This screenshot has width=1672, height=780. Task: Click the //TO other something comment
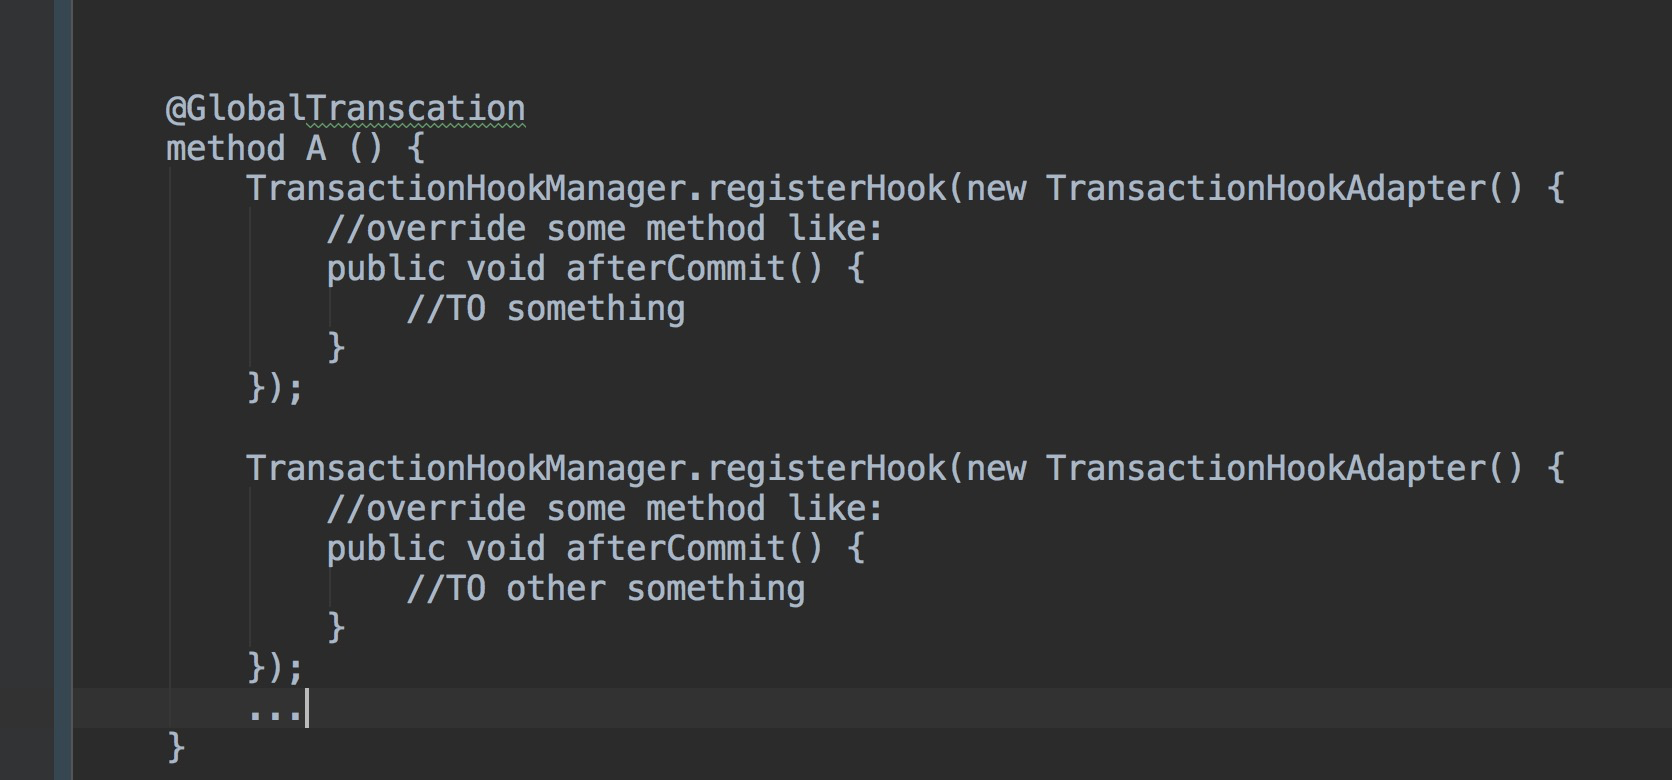click(605, 589)
